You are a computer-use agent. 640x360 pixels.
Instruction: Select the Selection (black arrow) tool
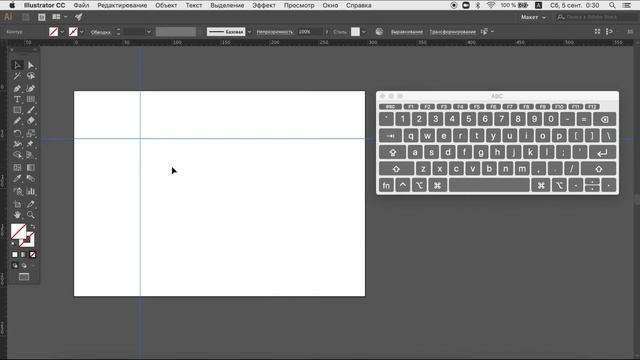click(x=17, y=65)
